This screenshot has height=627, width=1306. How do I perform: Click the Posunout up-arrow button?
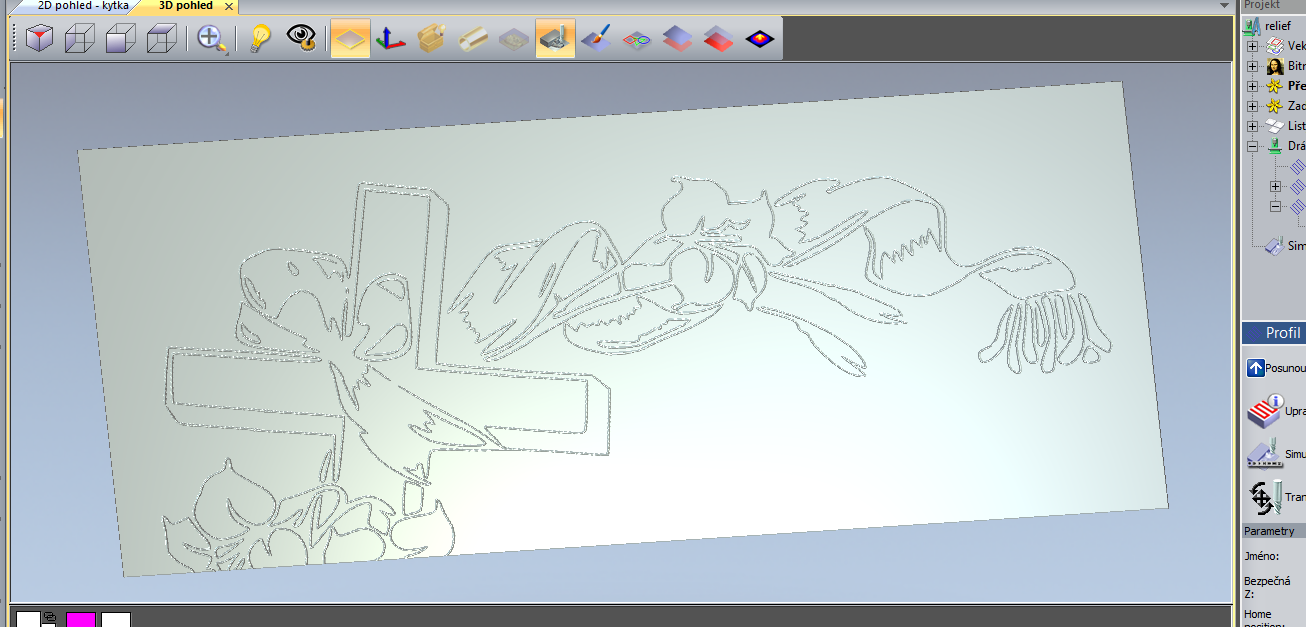[1256, 368]
